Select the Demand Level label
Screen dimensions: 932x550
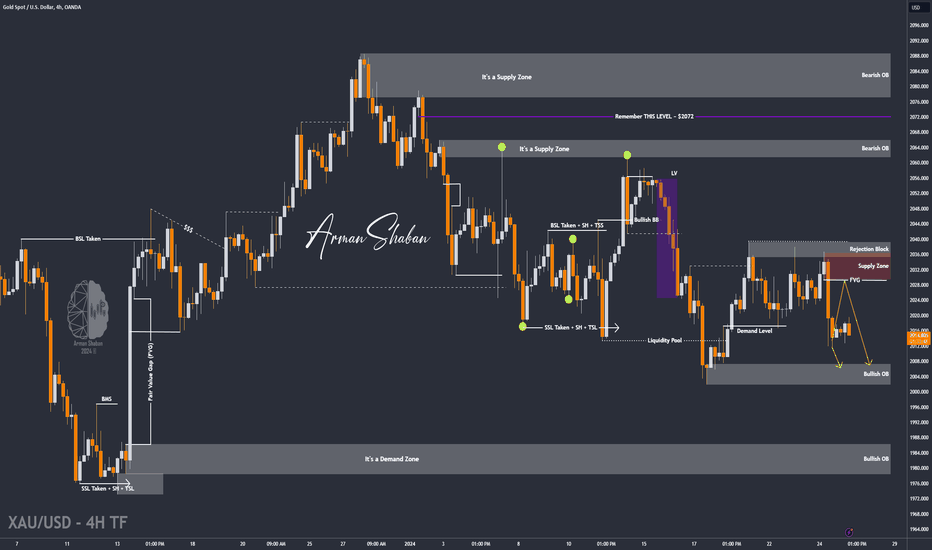tap(754, 331)
